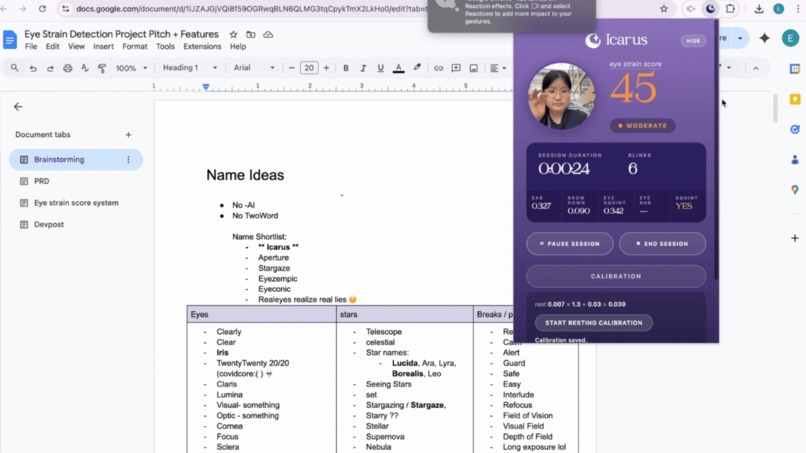
Task: Toggle italic formatting
Action: point(363,68)
